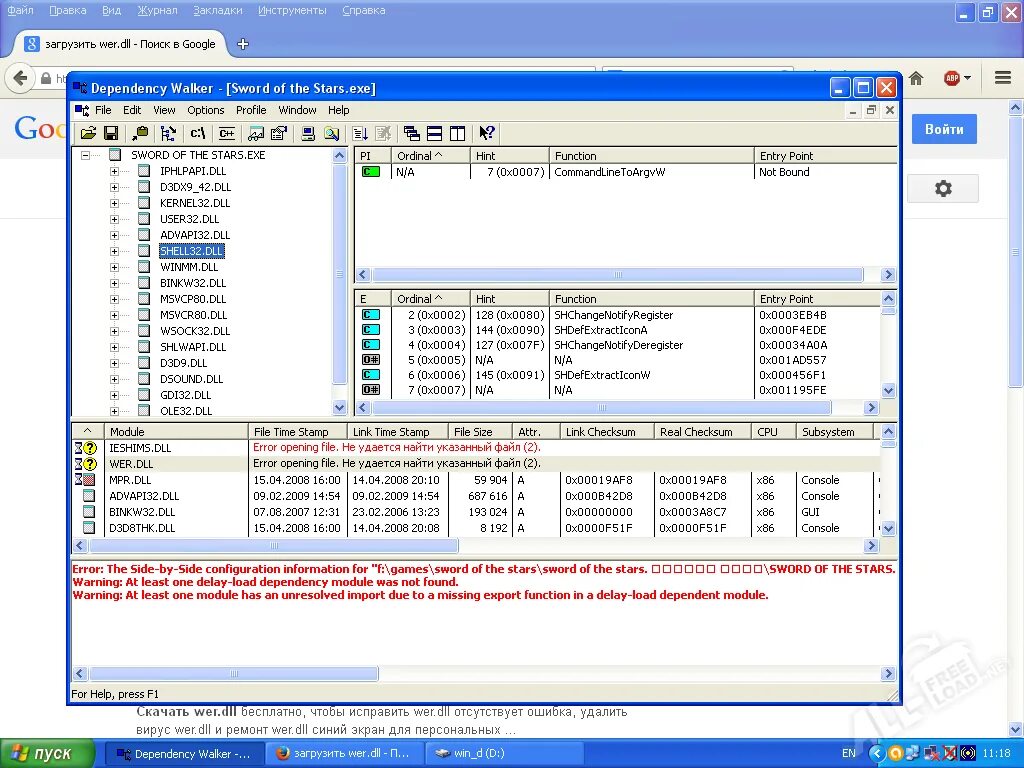
Task: Open module Properties toolbar icon
Action: (x=279, y=134)
